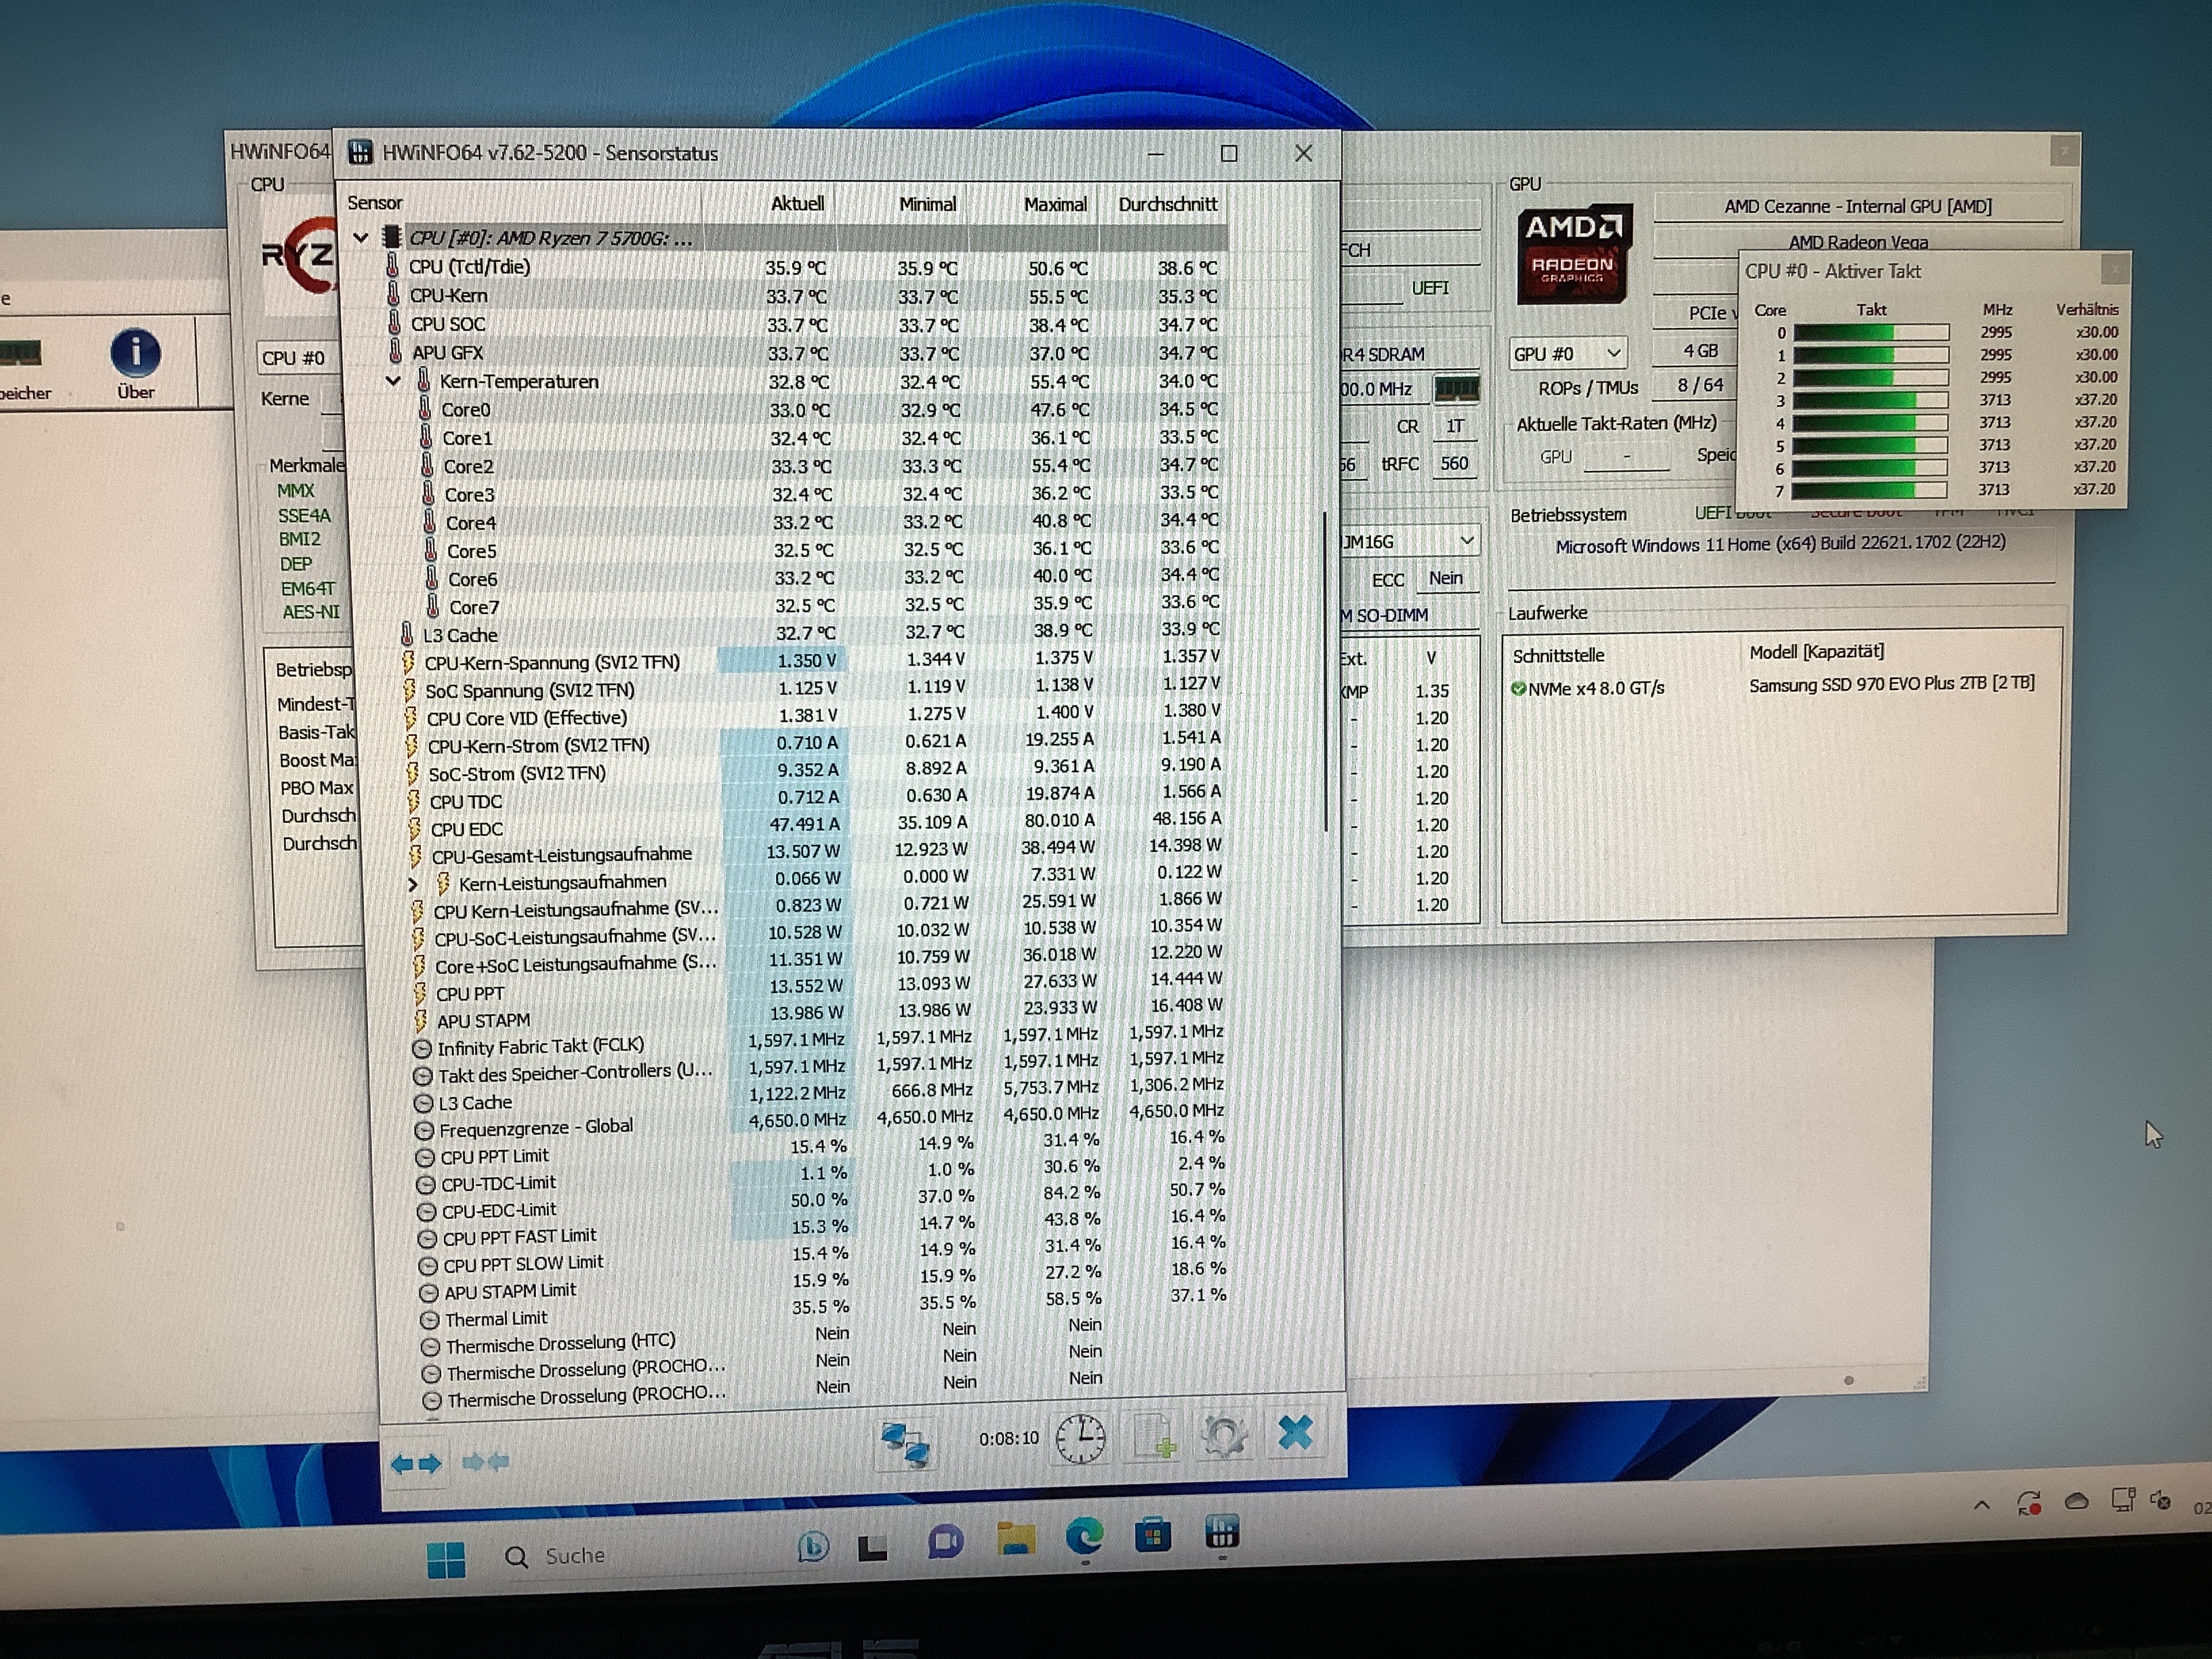
Task: Click the Über info icon
Action: click(135, 354)
